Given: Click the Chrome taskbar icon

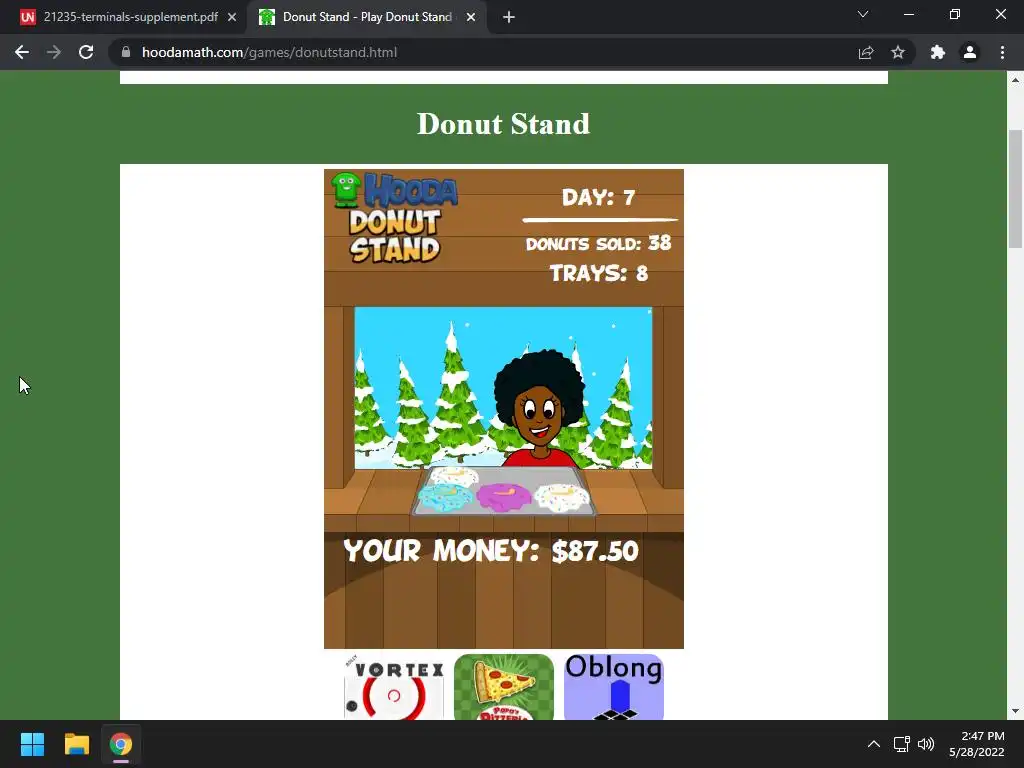Looking at the screenshot, I should point(121,744).
